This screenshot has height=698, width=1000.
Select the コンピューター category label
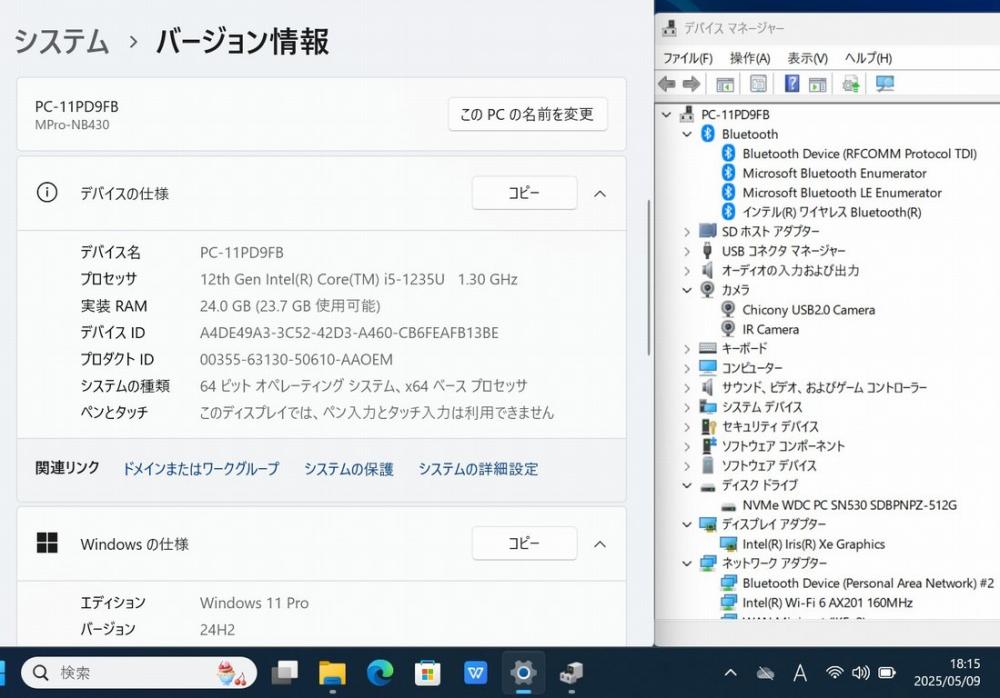tap(752, 368)
